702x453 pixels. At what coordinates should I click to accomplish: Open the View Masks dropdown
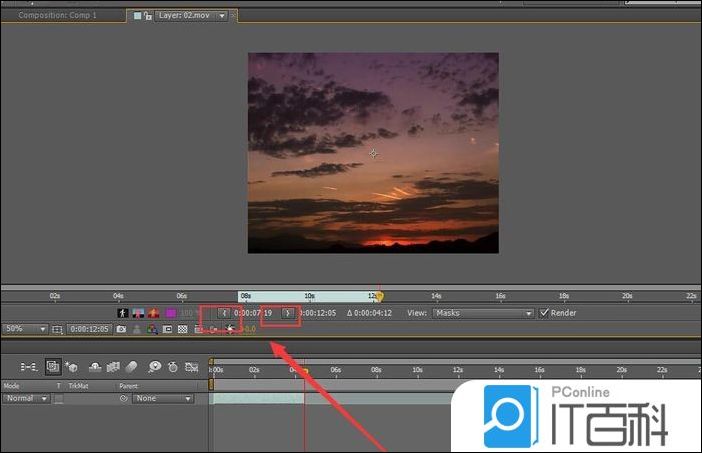tap(484, 313)
